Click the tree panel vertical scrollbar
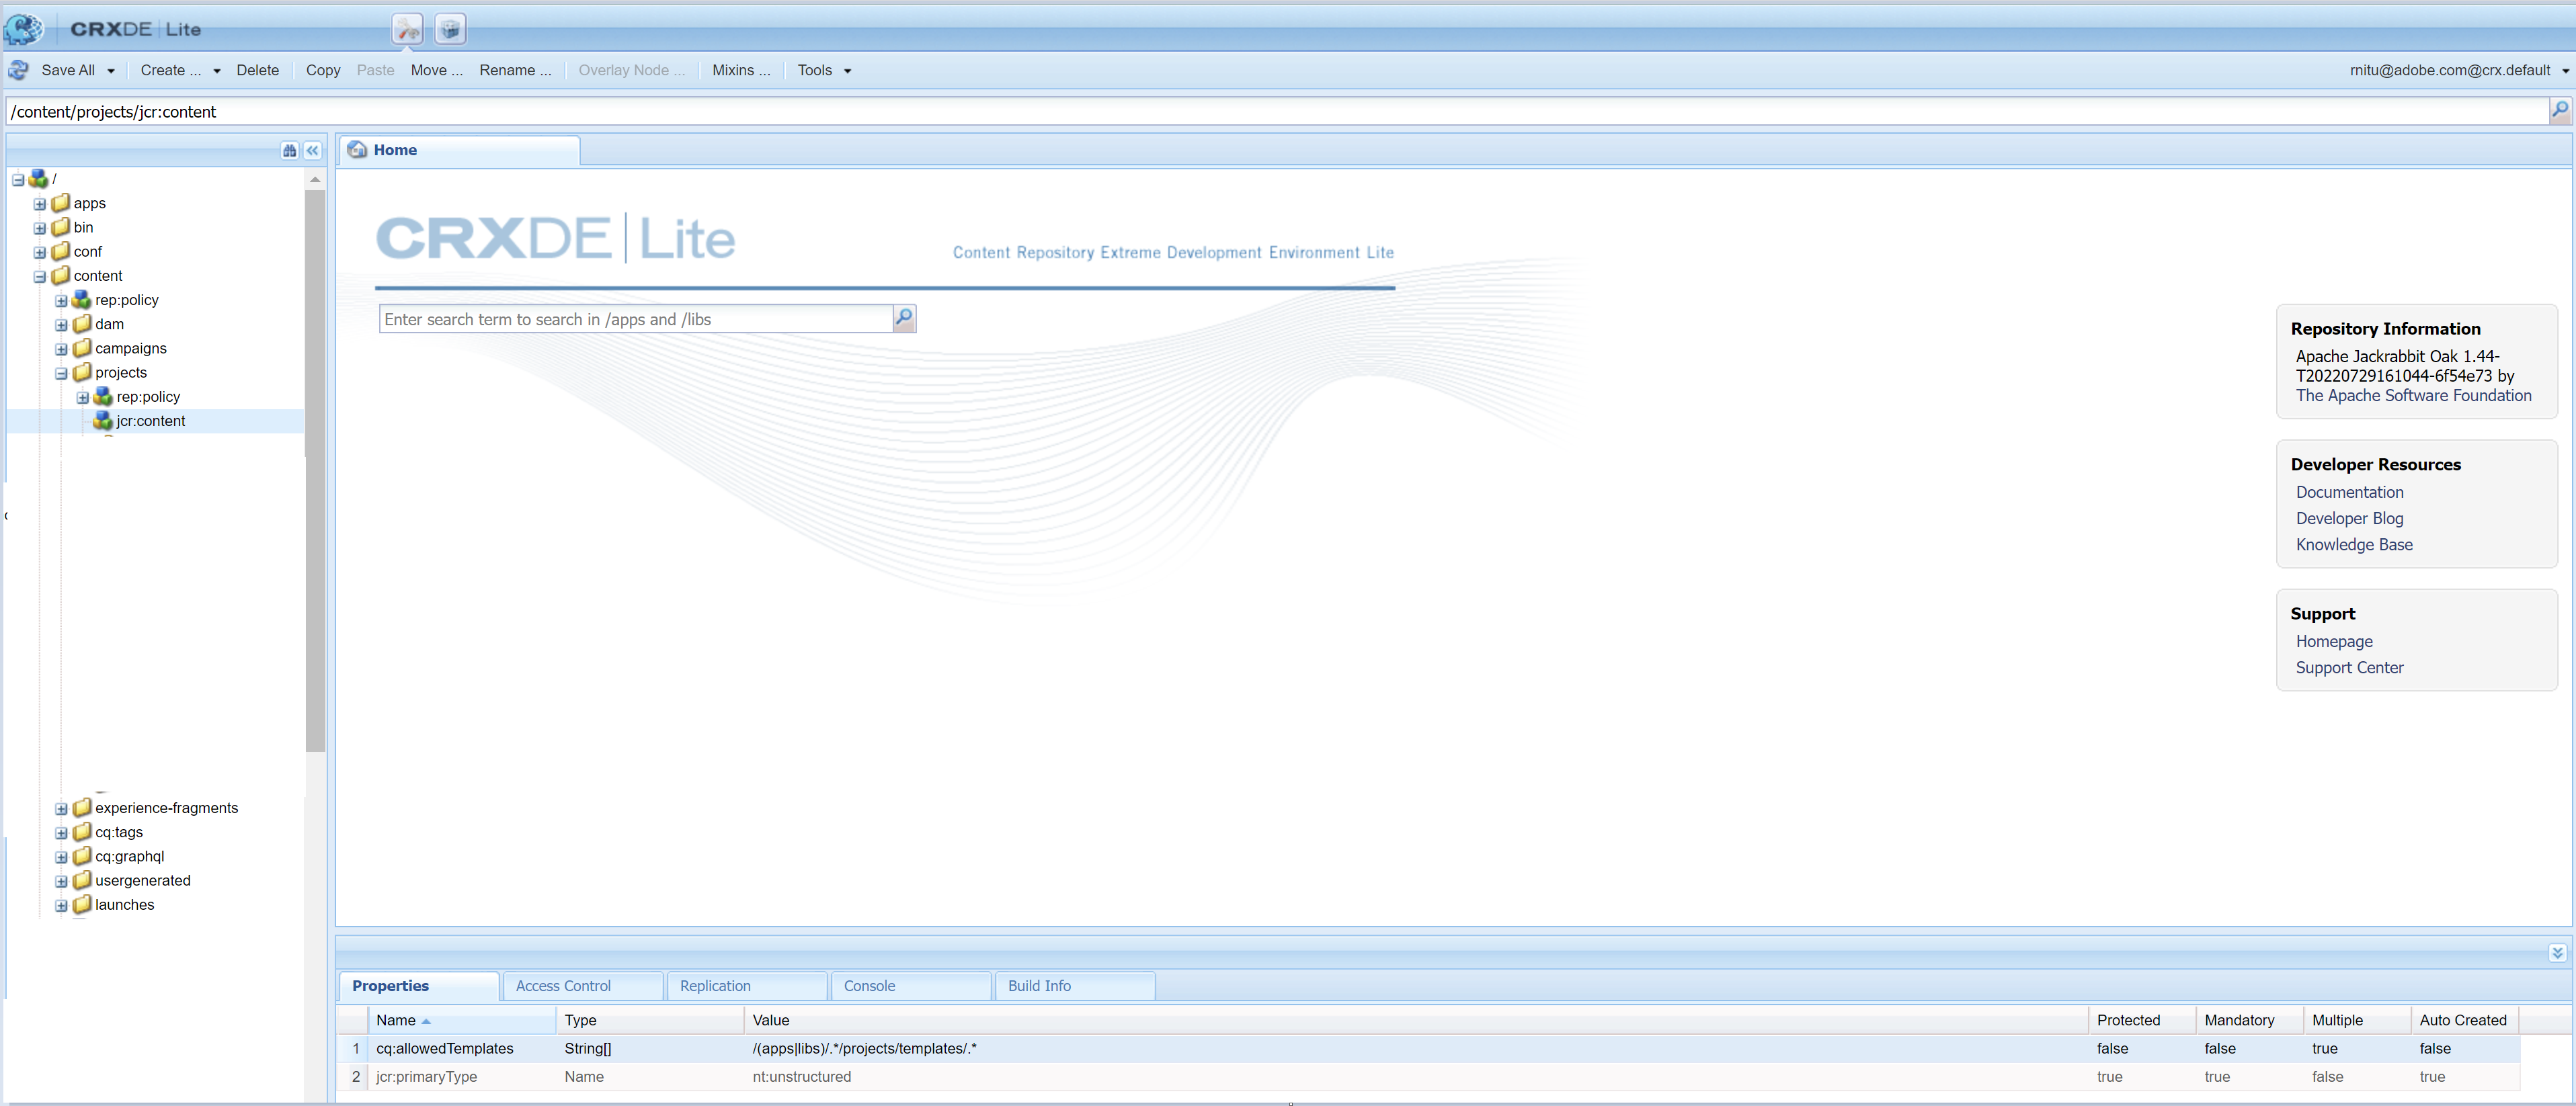2576x1106 pixels. (x=315, y=470)
